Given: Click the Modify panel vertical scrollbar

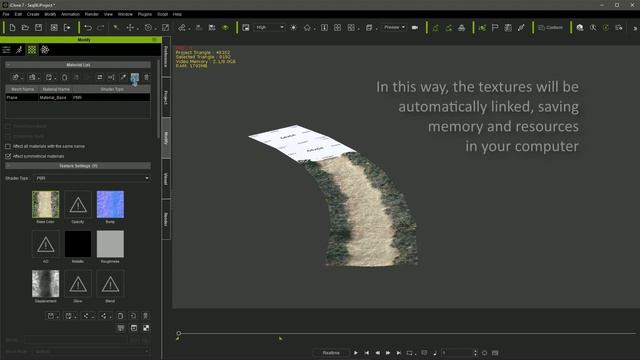Looking at the screenshot, I should (158, 98).
